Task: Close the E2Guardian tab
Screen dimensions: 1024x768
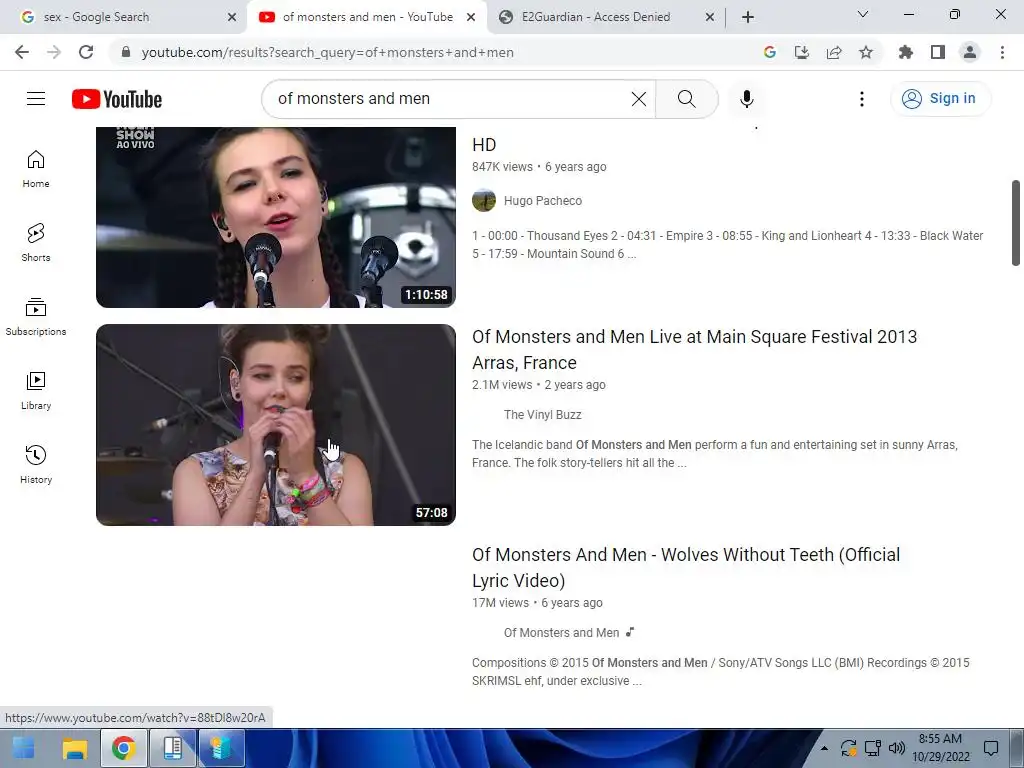Action: [x=710, y=17]
